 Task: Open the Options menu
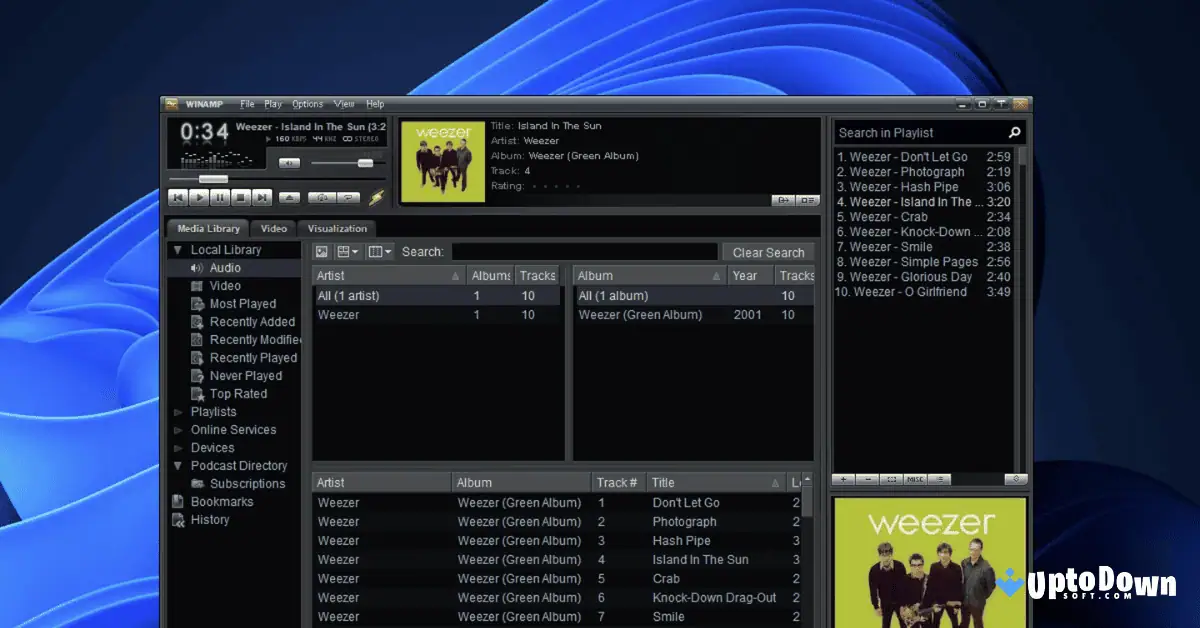click(307, 103)
